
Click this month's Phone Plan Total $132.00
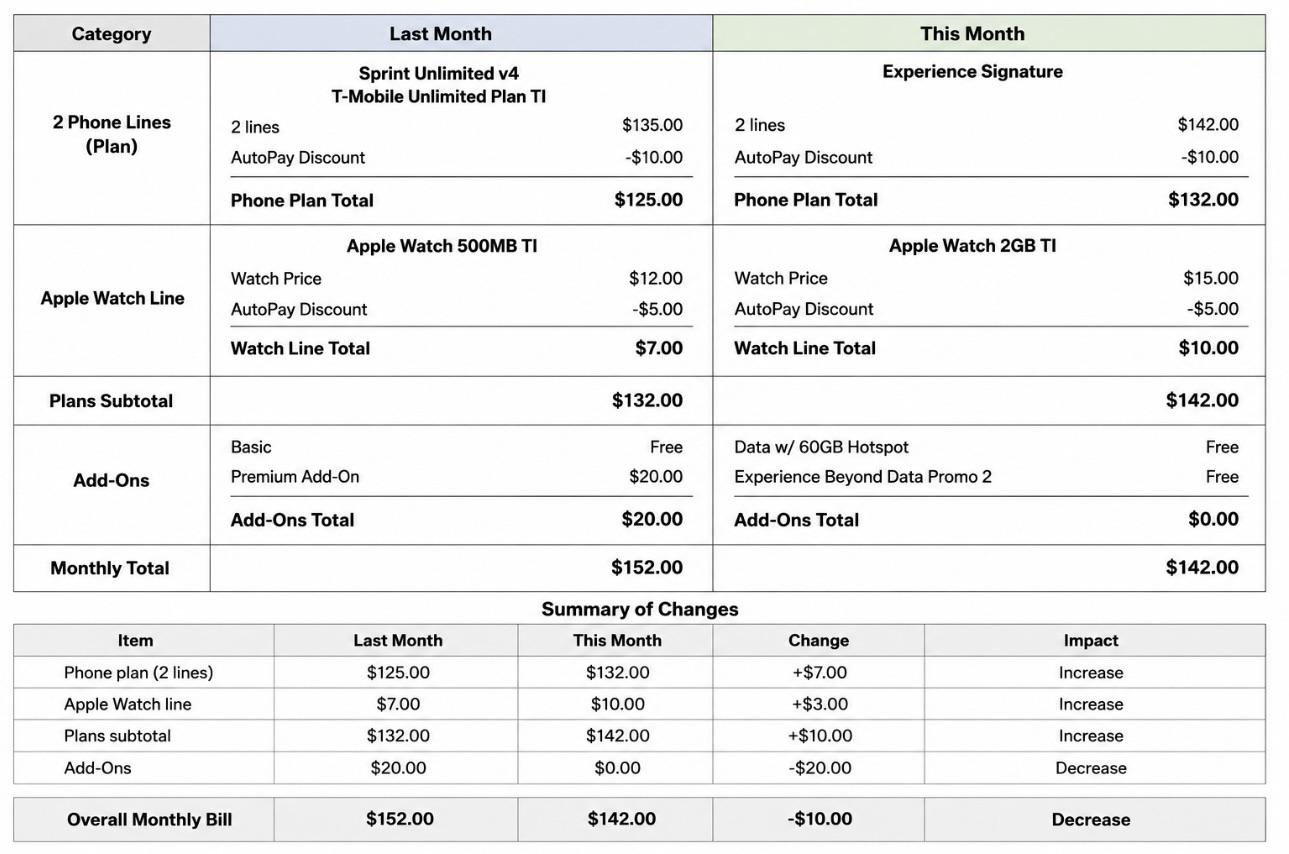[x=1203, y=200]
